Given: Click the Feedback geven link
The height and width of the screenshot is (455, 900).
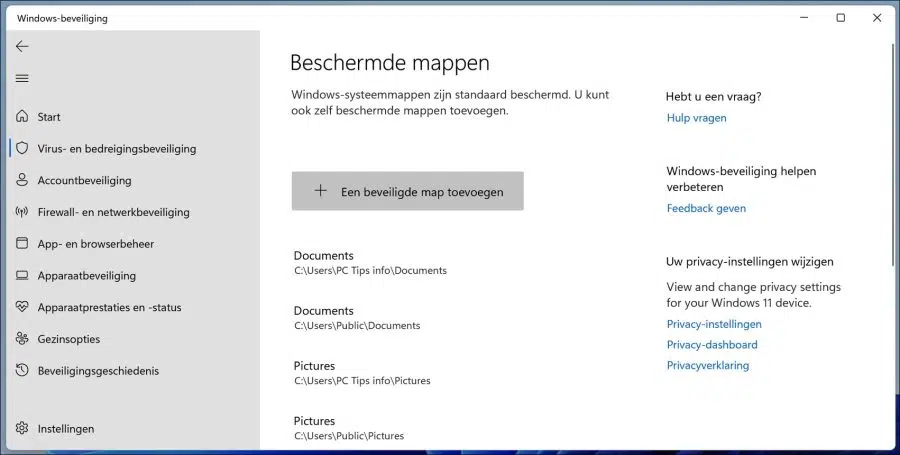Looking at the screenshot, I should point(706,208).
